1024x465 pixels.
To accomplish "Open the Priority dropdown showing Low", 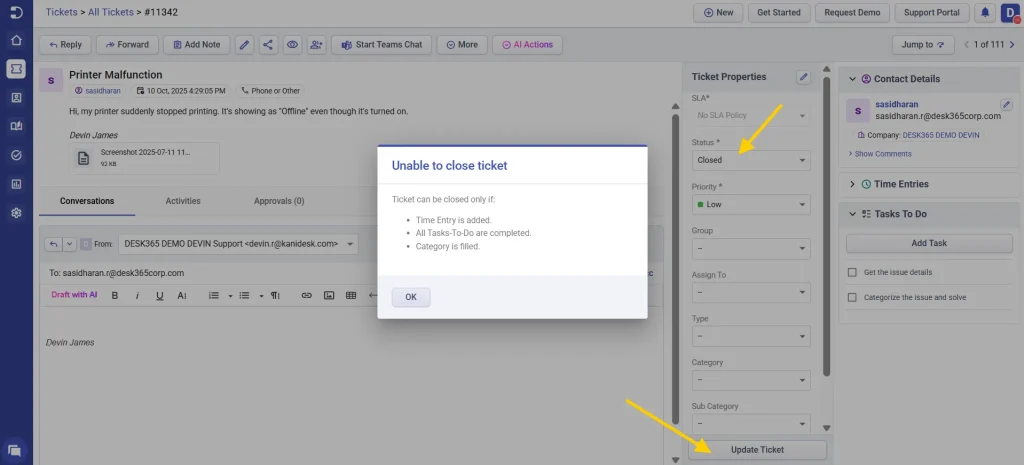I will [751, 205].
